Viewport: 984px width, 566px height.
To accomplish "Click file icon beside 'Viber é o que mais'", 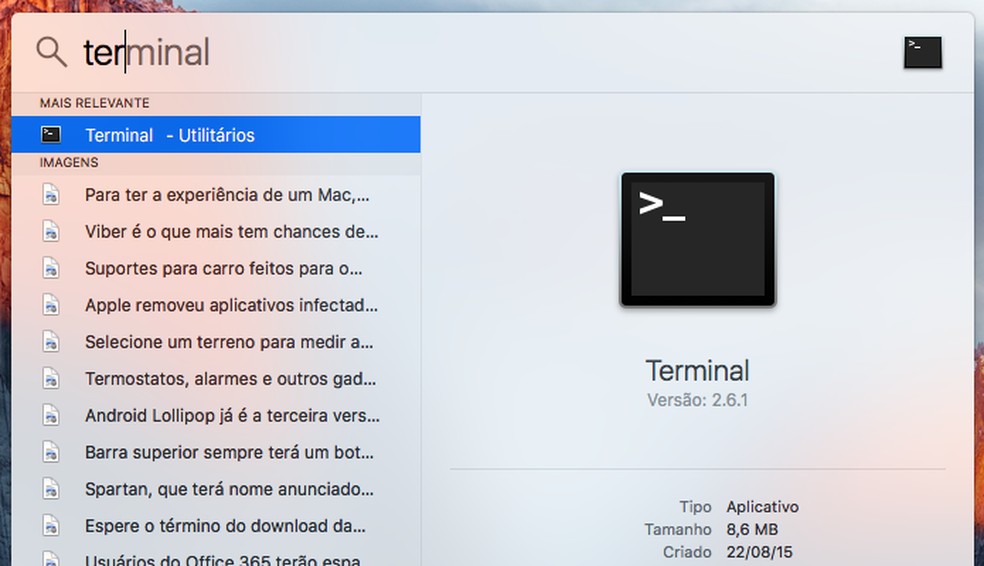I will [x=51, y=232].
